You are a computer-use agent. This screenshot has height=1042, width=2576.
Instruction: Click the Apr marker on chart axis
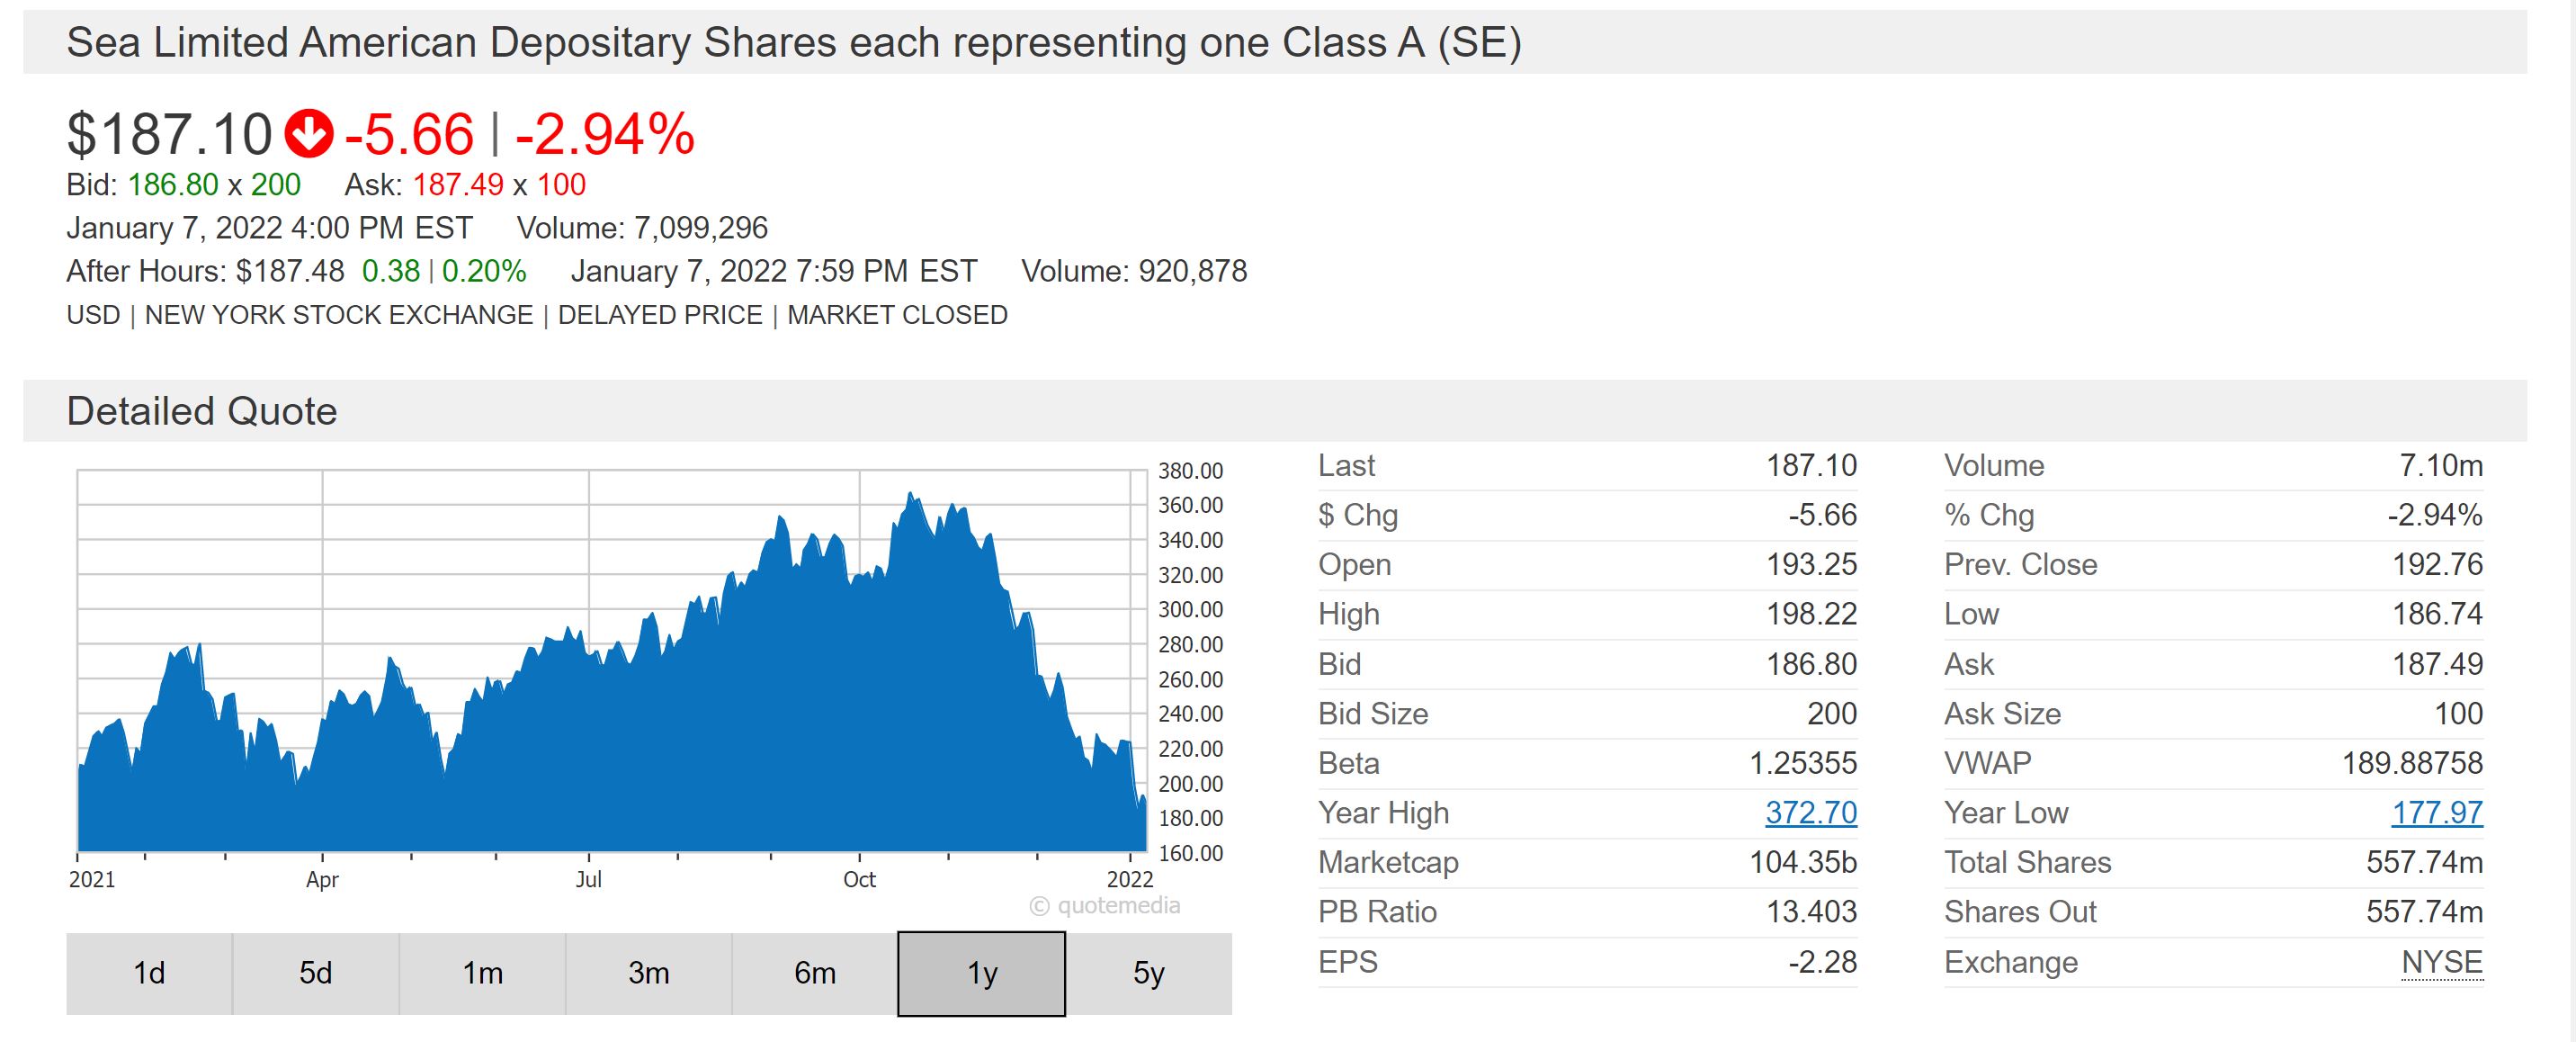point(322,880)
